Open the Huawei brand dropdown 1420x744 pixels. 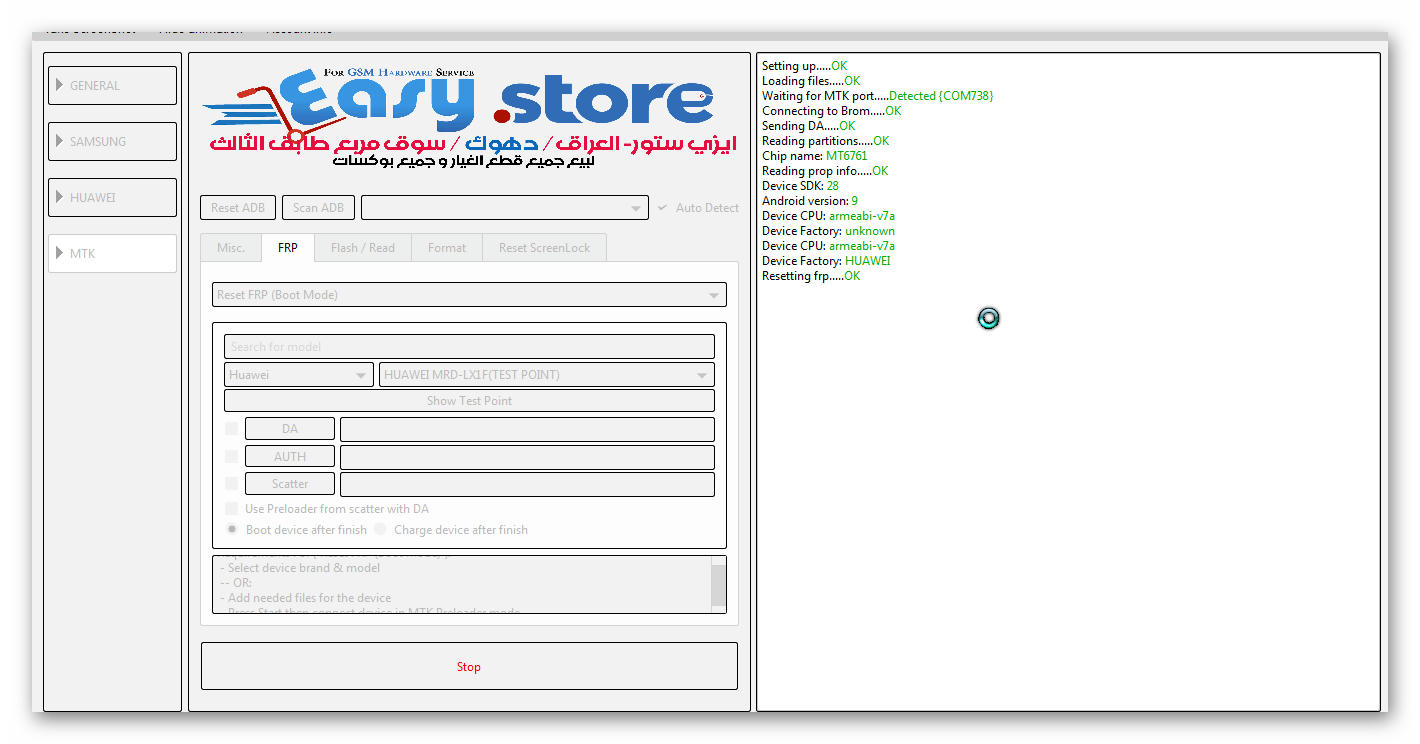tap(299, 375)
